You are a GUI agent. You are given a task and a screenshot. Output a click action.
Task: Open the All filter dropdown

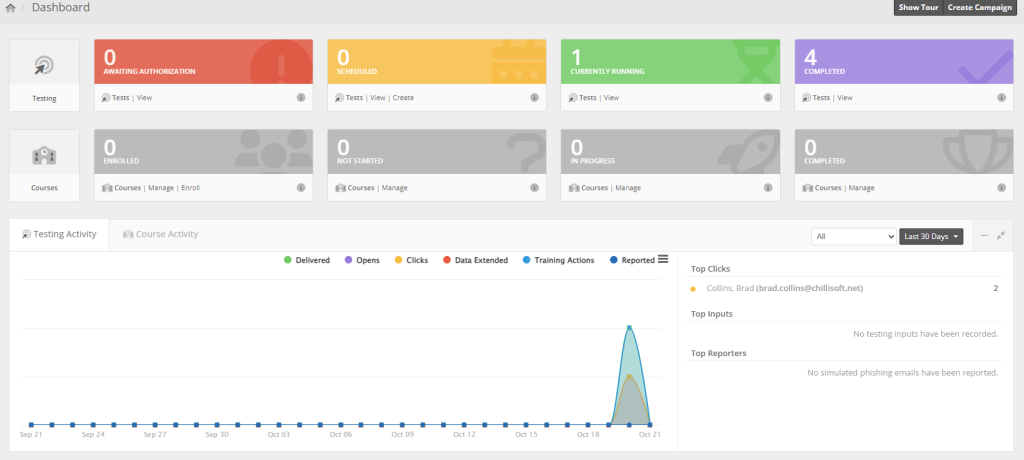tap(853, 237)
